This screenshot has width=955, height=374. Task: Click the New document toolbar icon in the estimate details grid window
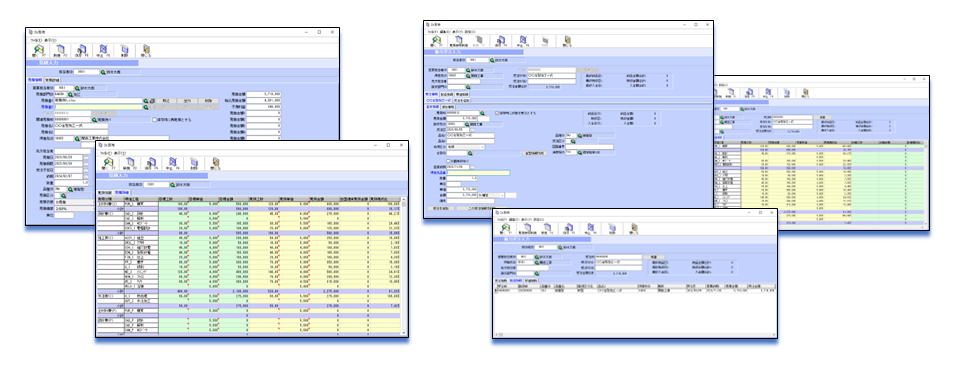(x=130, y=163)
